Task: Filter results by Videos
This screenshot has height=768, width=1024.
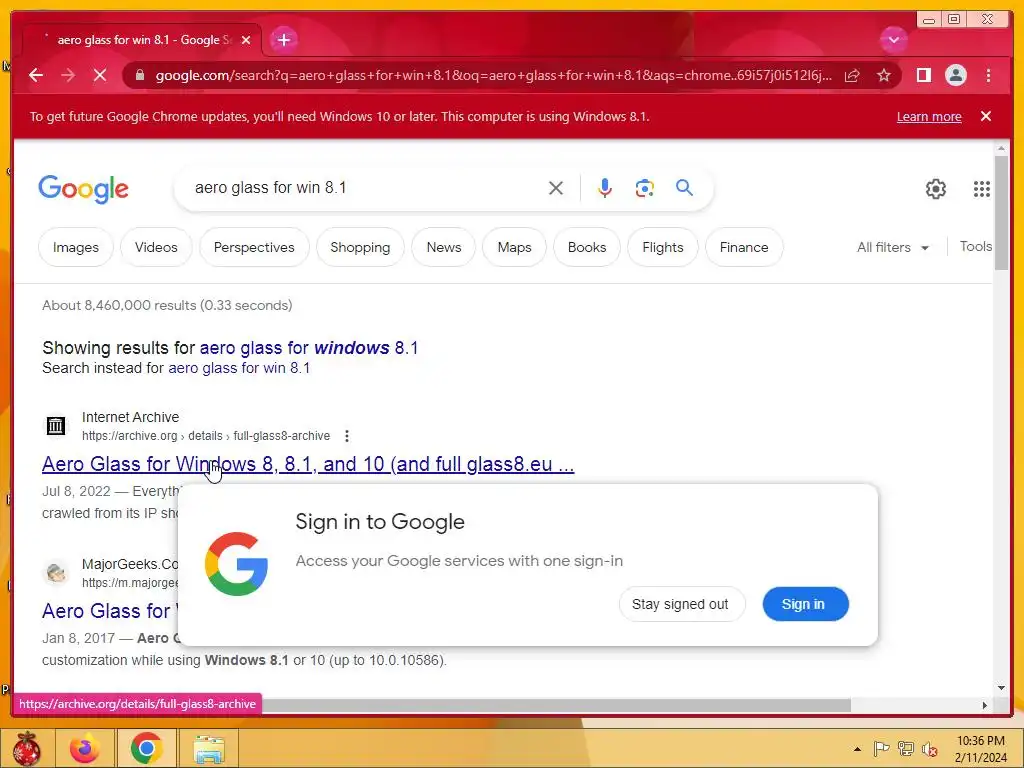Action: click(156, 248)
